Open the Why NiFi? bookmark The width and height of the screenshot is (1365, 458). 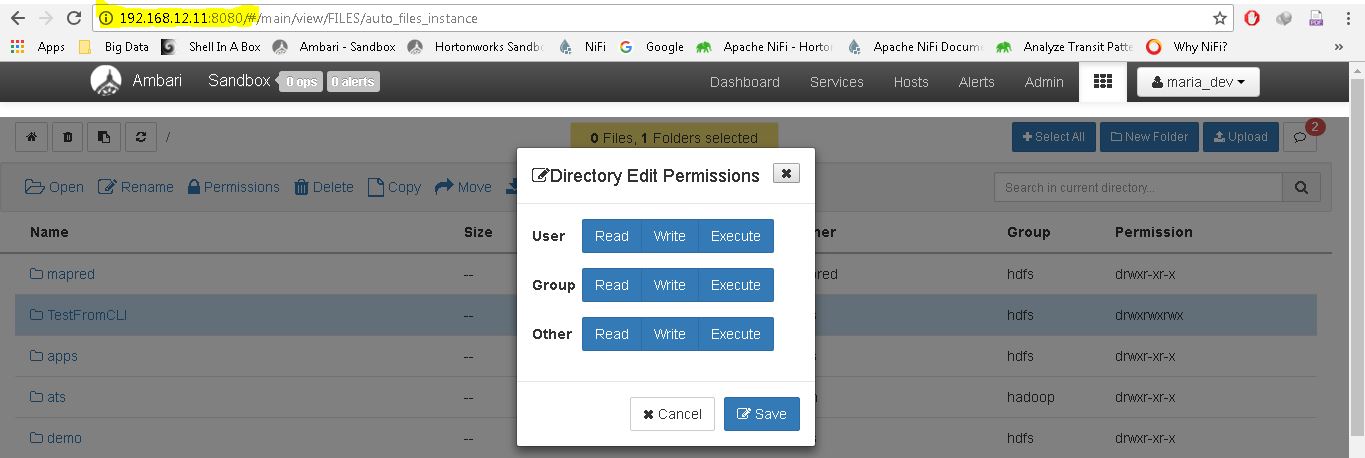click(1186, 47)
